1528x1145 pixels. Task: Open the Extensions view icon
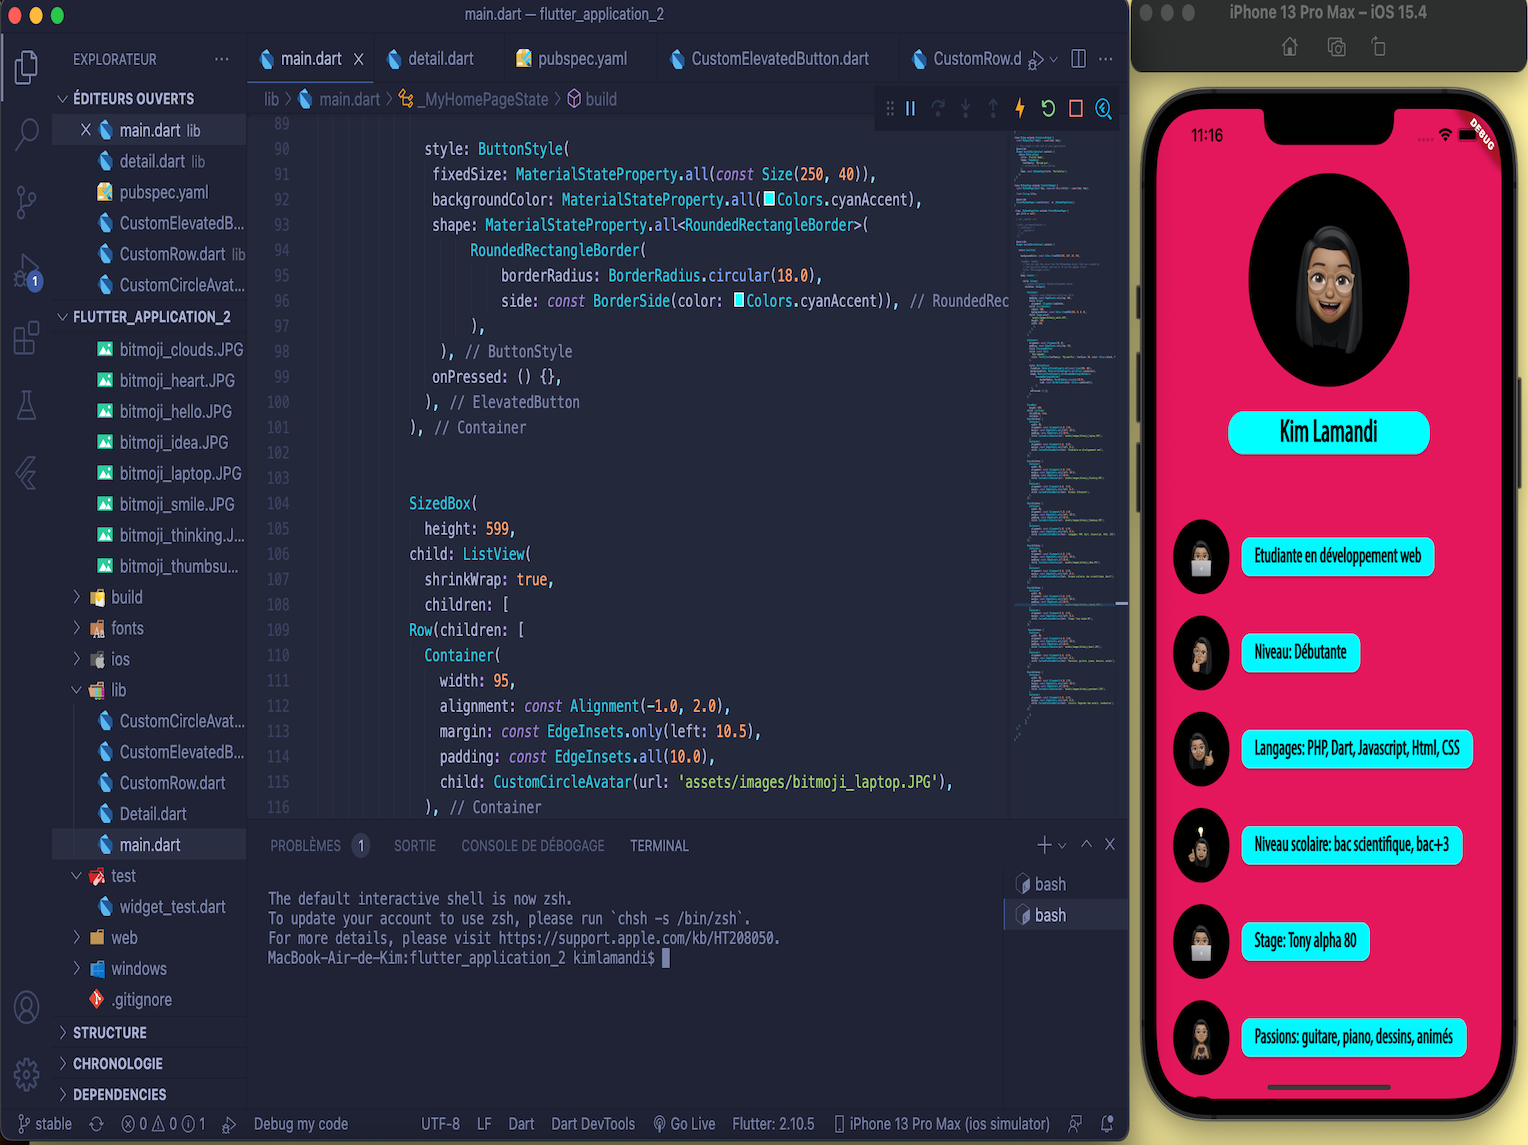pos(26,338)
